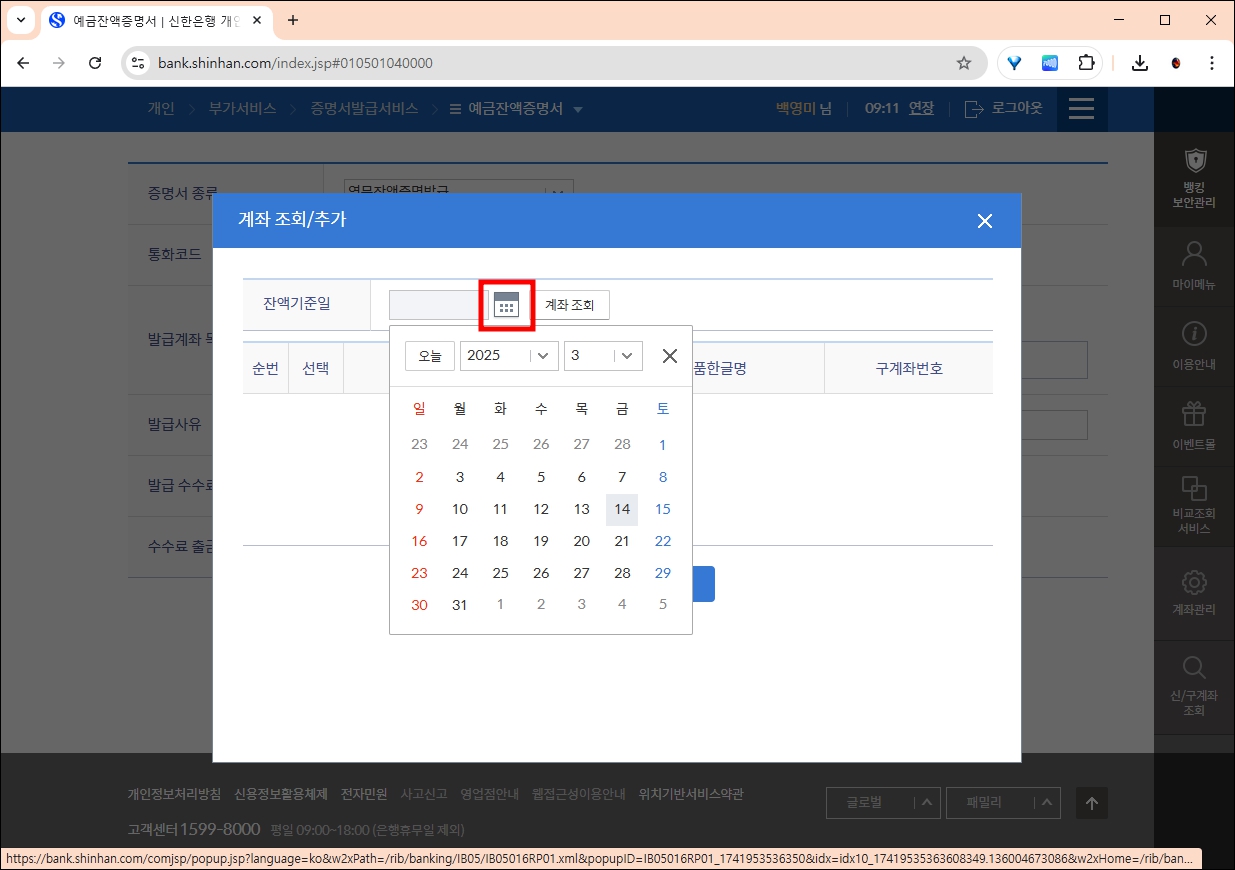Image resolution: width=1235 pixels, height=870 pixels.
Task: Switch to the 예금잔액증명서 browser tab
Action: coord(140,20)
